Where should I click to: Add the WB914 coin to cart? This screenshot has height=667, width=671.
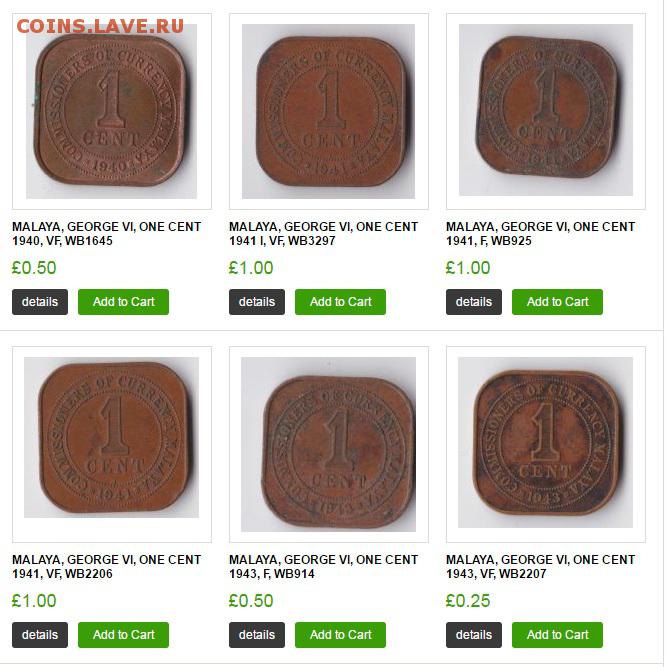[x=340, y=635]
